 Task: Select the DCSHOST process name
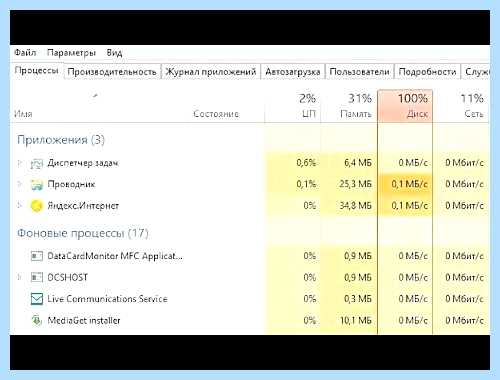pos(67,277)
